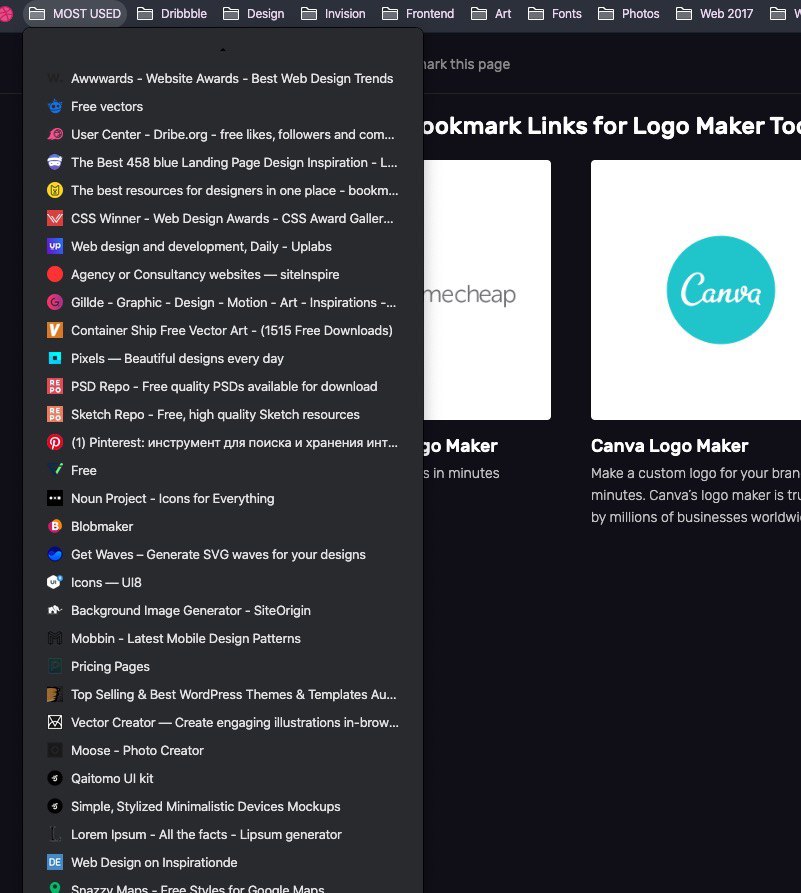Click the Canva logo thumbnail card
This screenshot has width=801, height=893.
[696, 290]
